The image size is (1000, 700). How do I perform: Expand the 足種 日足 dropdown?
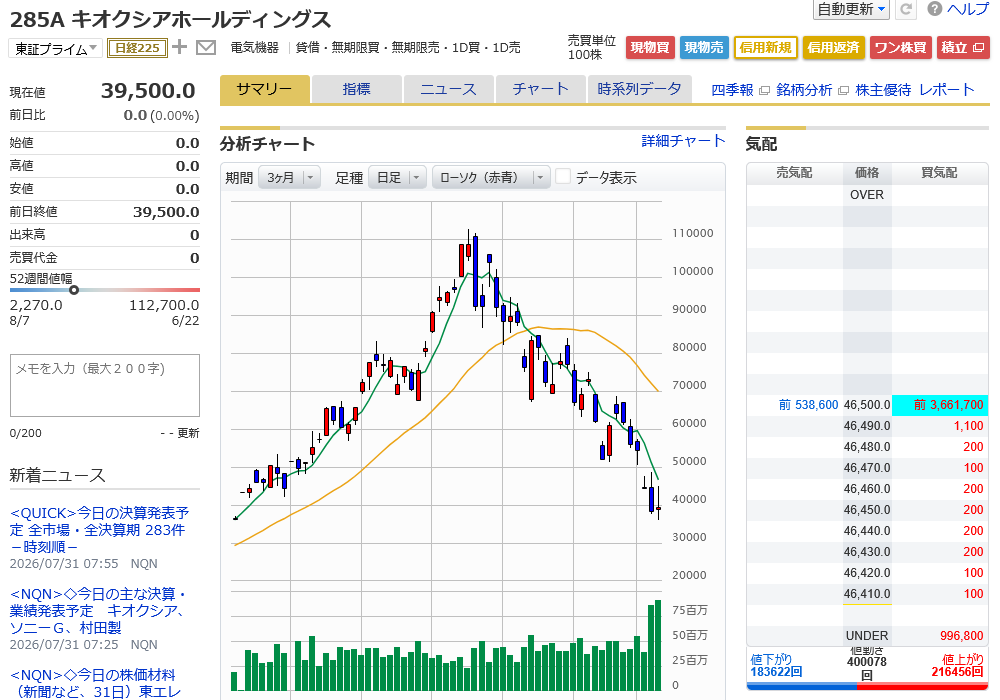pyautogui.click(x=397, y=177)
